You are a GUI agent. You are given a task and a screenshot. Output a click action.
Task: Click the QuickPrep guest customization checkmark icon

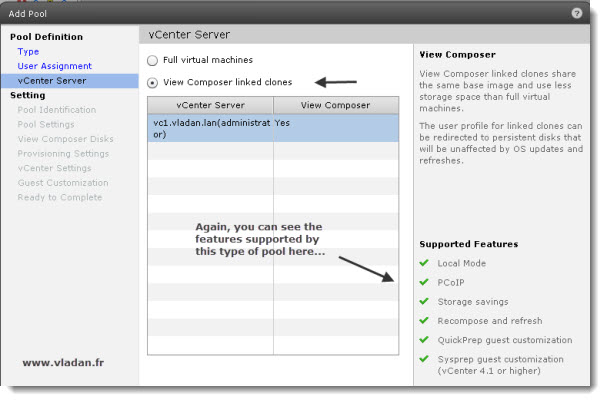point(424,340)
